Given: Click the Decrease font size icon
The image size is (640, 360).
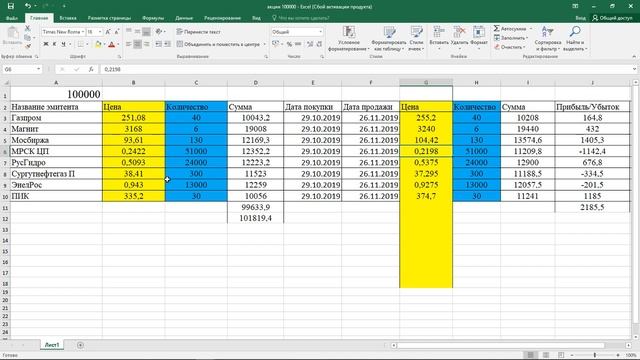Looking at the screenshot, I should click(x=117, y=32).
